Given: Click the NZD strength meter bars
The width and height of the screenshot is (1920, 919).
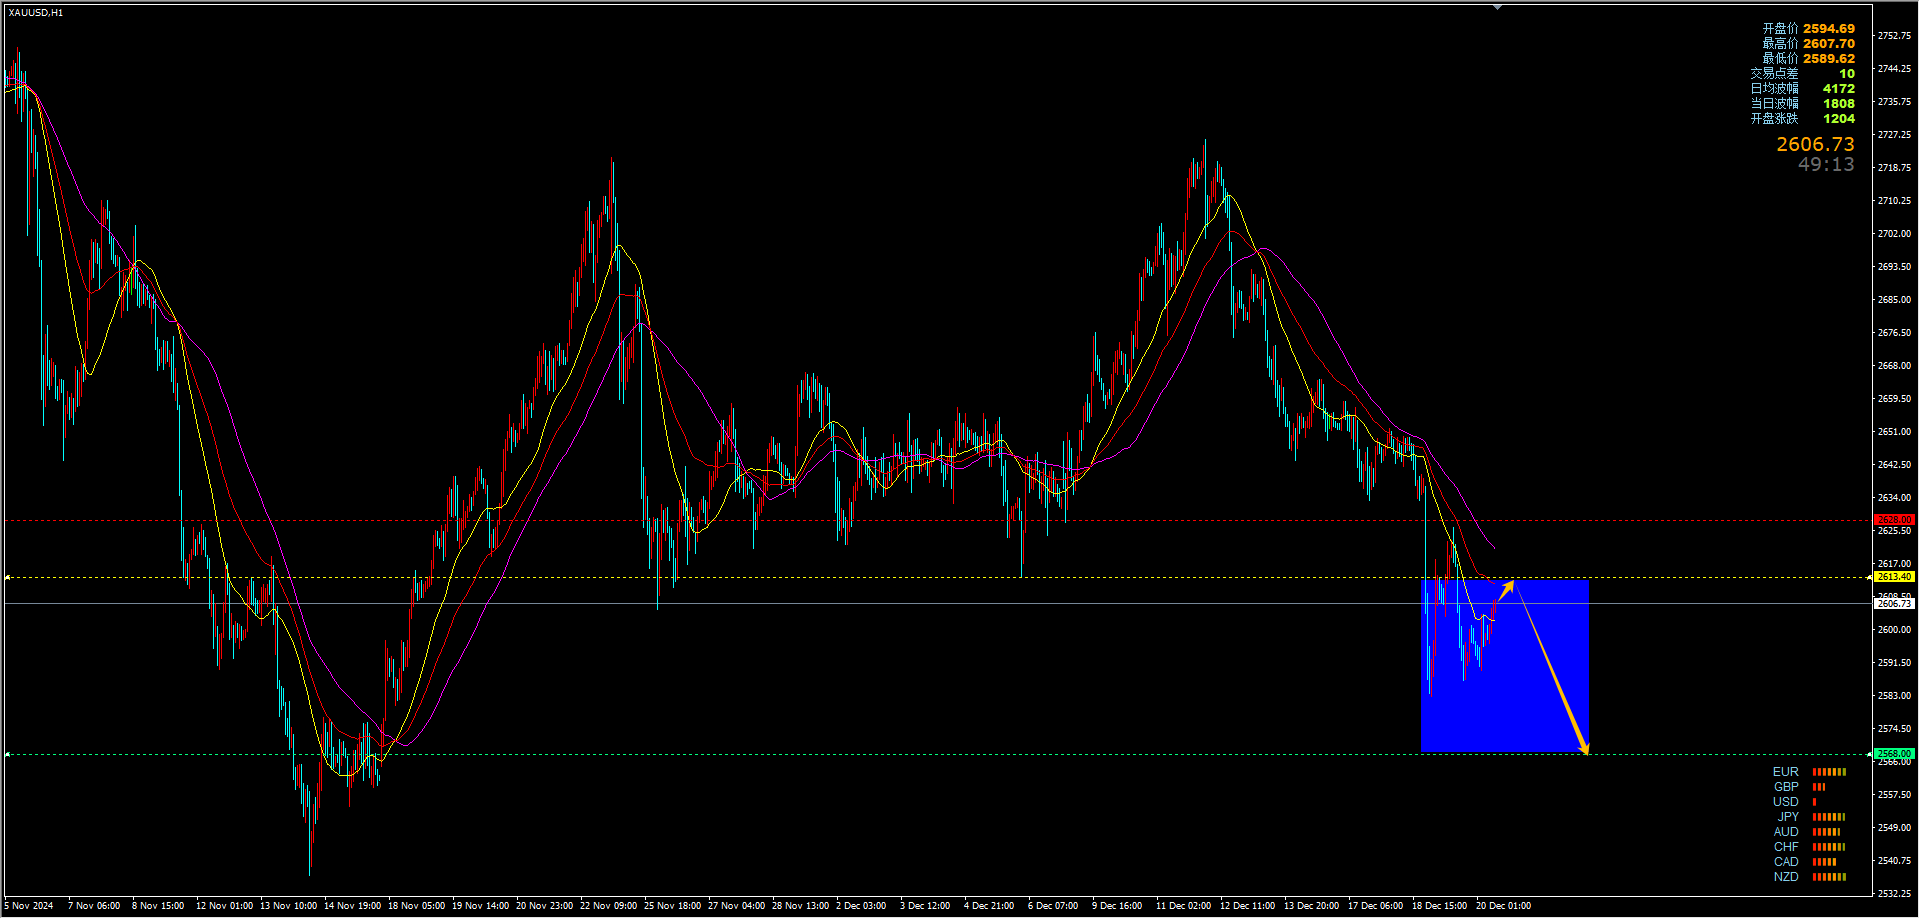Looking at the screenshot, I should point(1829,877).
